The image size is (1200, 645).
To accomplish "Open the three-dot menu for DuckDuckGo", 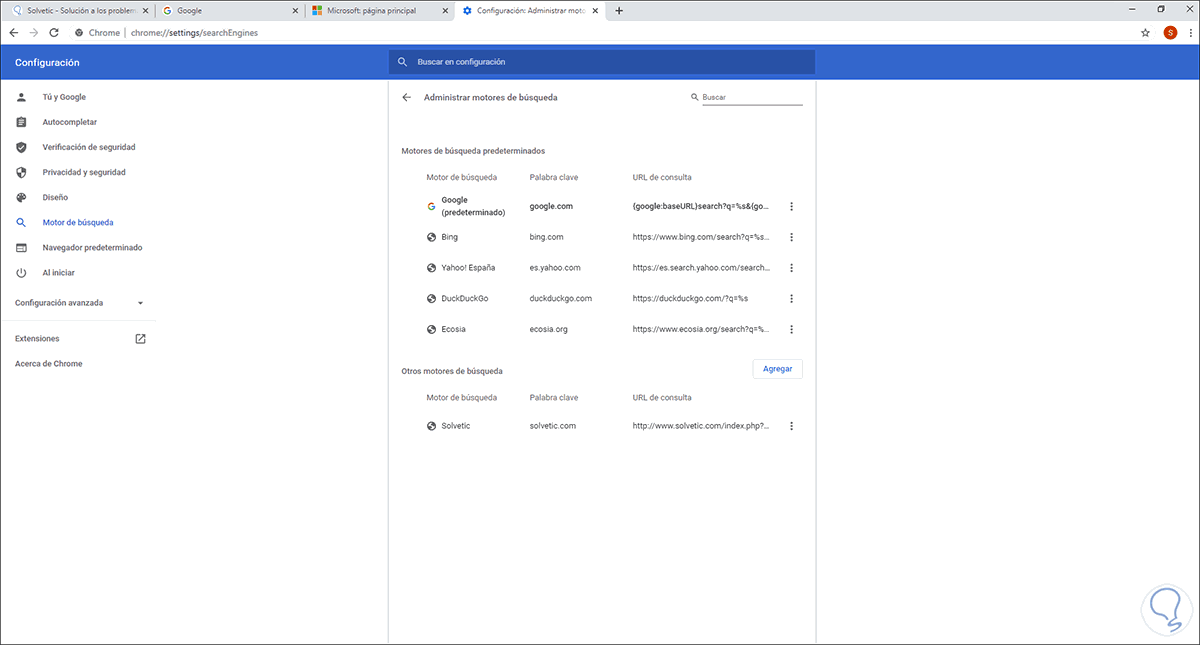I will click(791, 298).
